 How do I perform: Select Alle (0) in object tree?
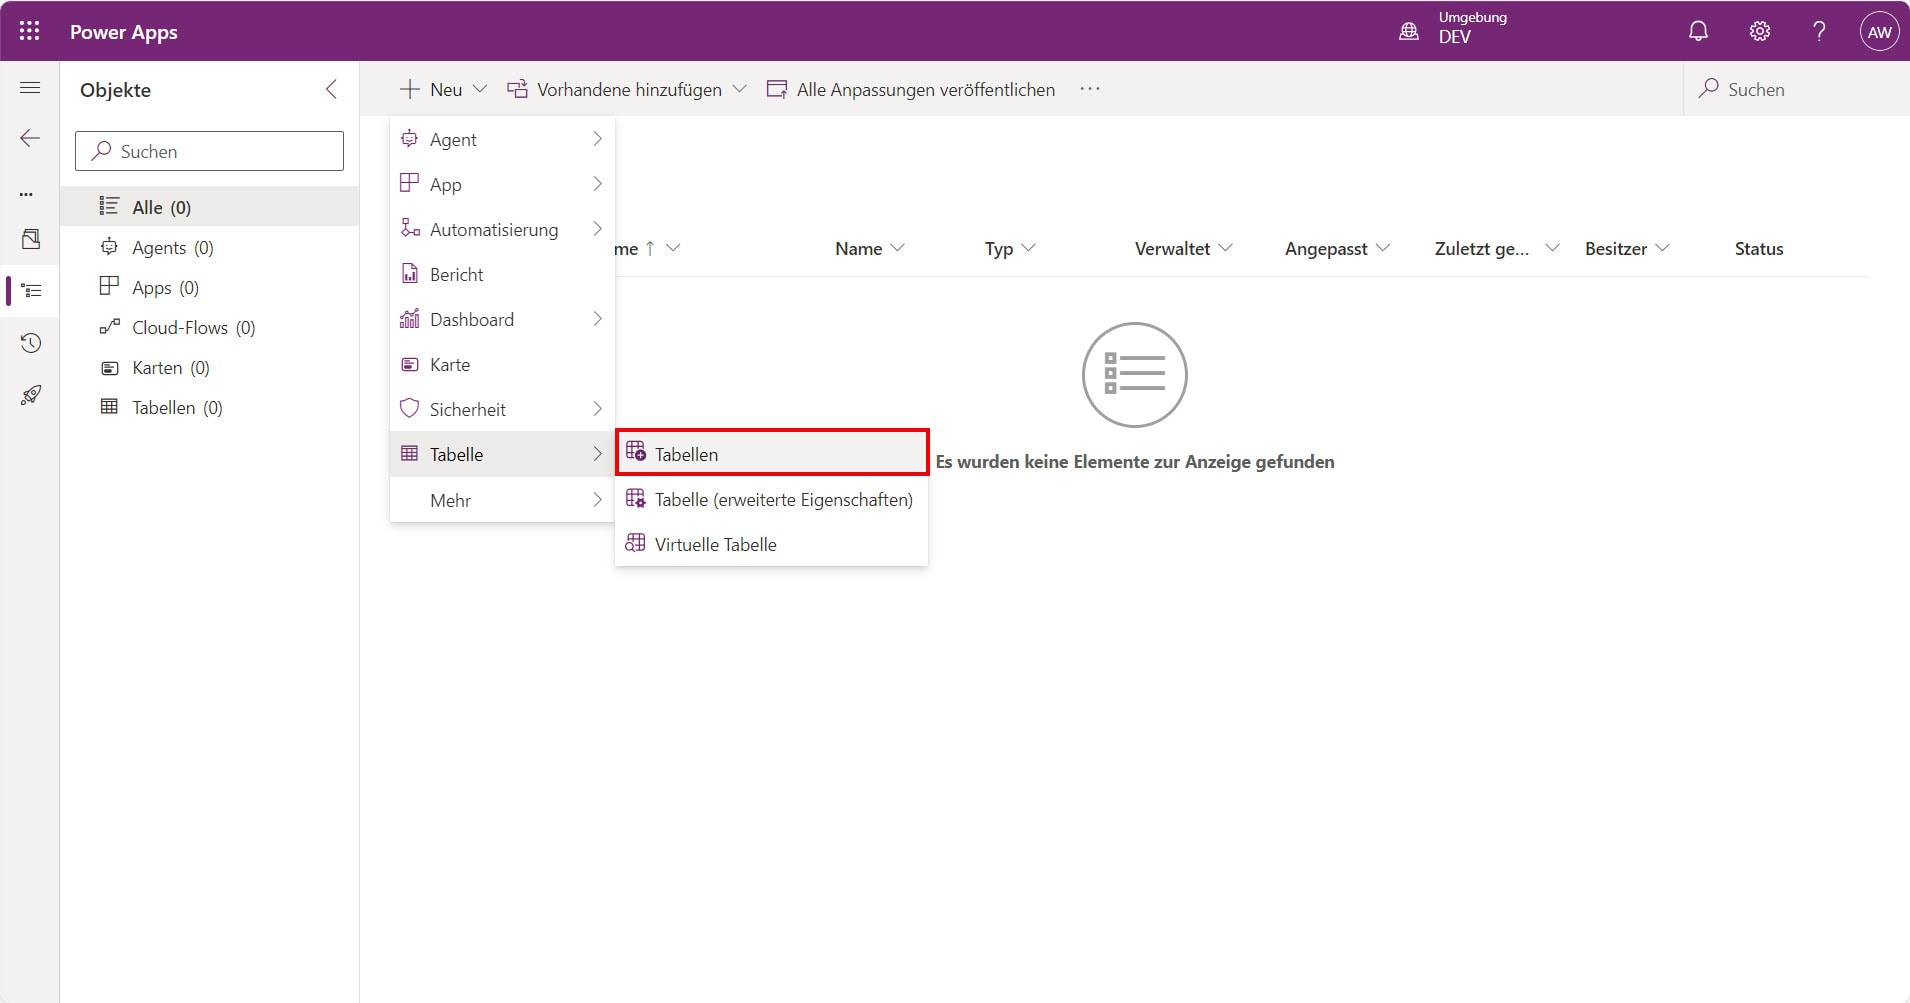[x=209, y=207]
